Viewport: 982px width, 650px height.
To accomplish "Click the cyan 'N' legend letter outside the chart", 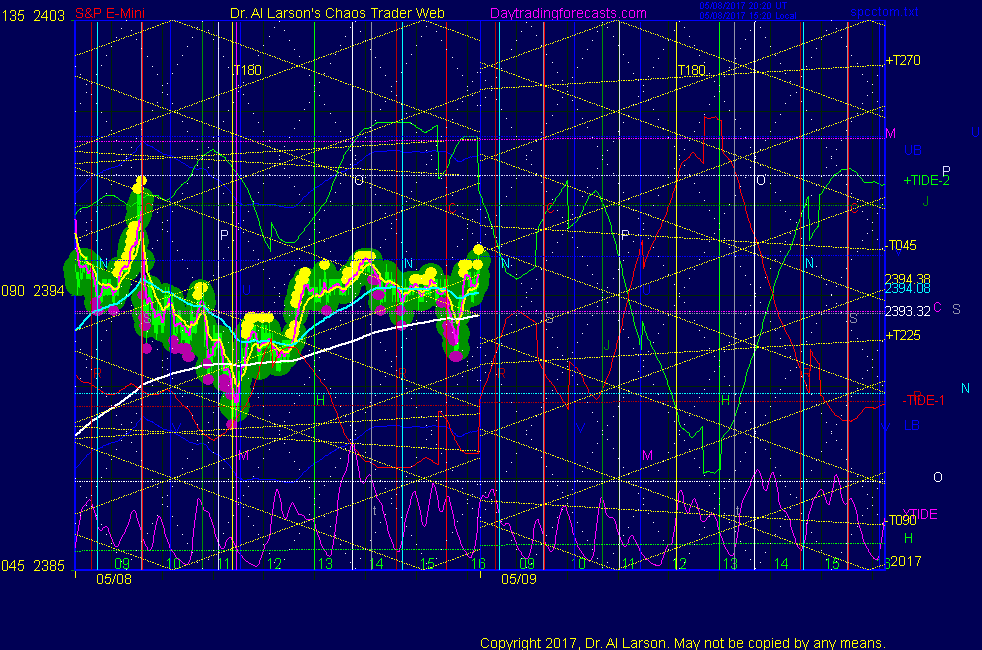I will pyautogui.click(x=965, y=388).
